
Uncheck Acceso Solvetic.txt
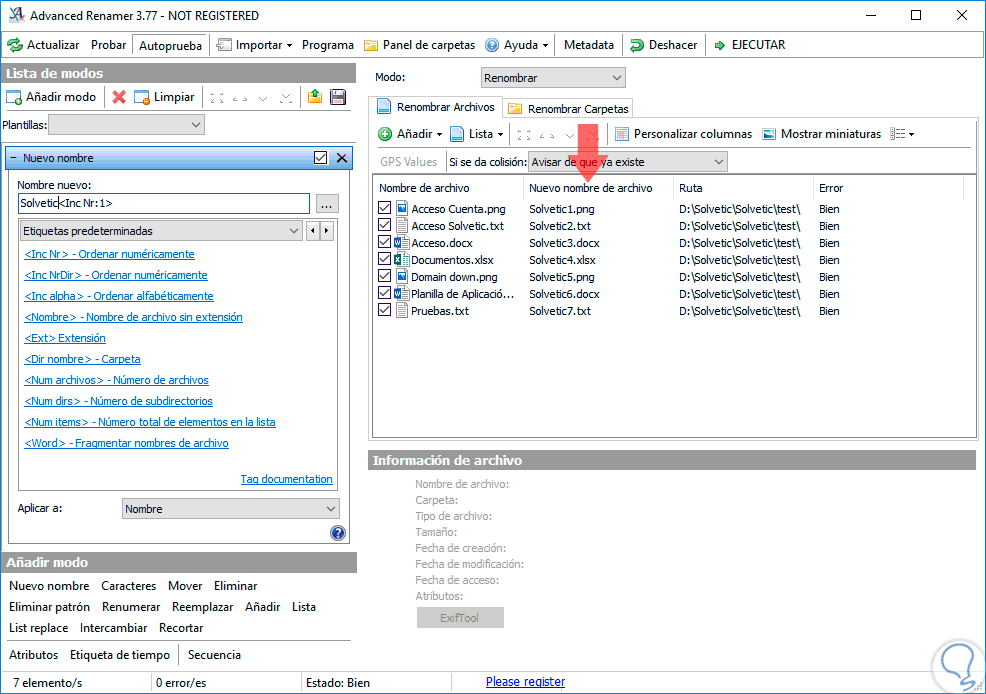click(385, 224)
